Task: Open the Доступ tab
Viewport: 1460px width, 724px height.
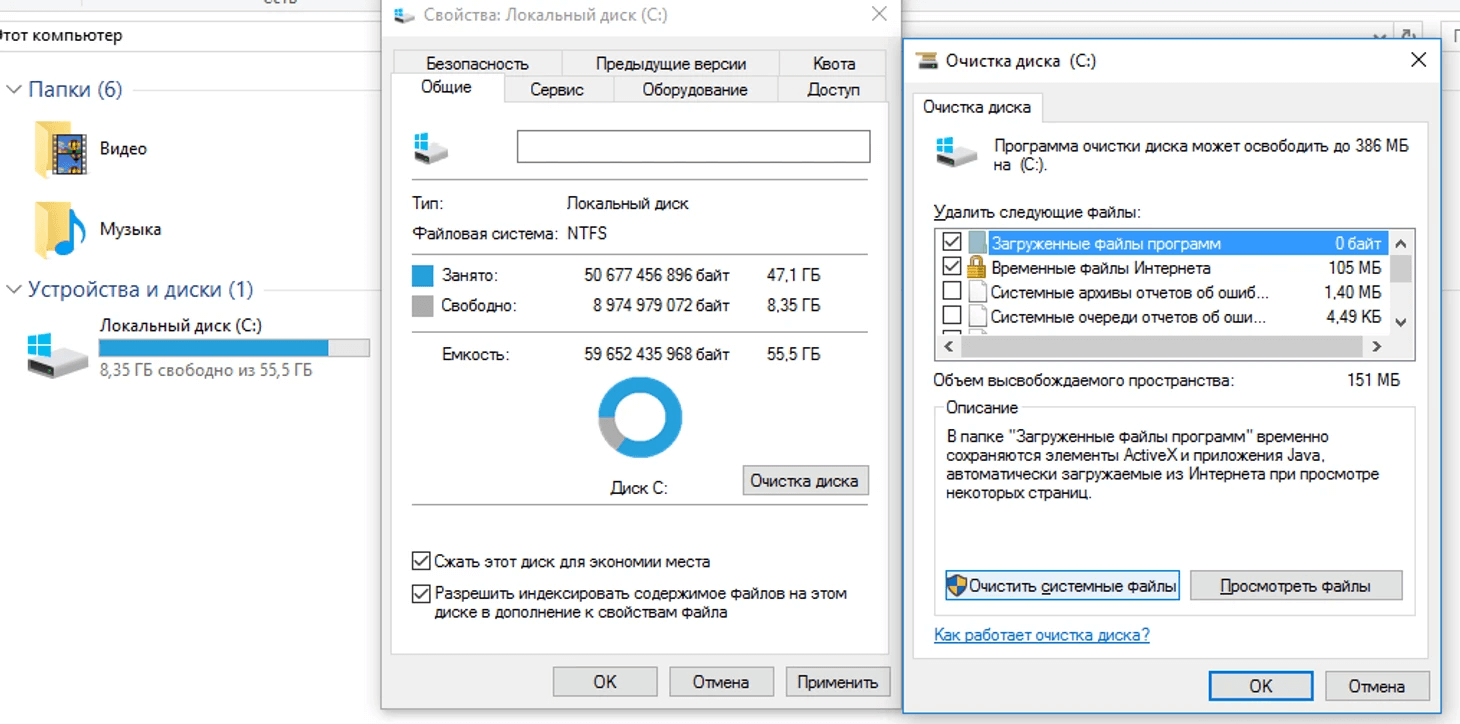Action: pos(833,89)
